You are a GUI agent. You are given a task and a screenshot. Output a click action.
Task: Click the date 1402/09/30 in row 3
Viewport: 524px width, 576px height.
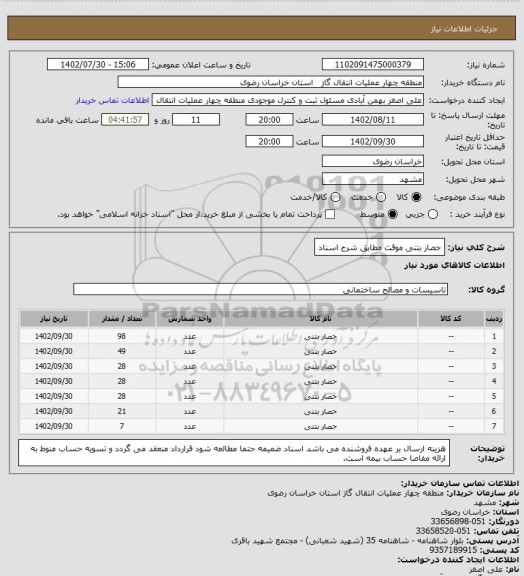[54, 366]
